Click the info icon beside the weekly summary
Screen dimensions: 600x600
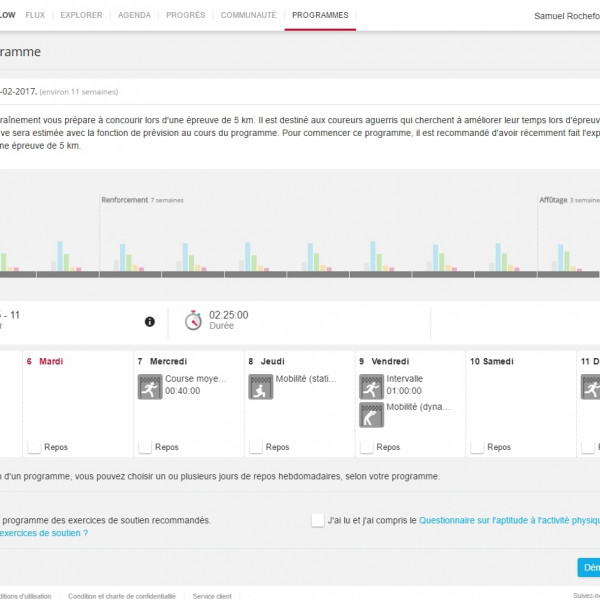[150, 321]
